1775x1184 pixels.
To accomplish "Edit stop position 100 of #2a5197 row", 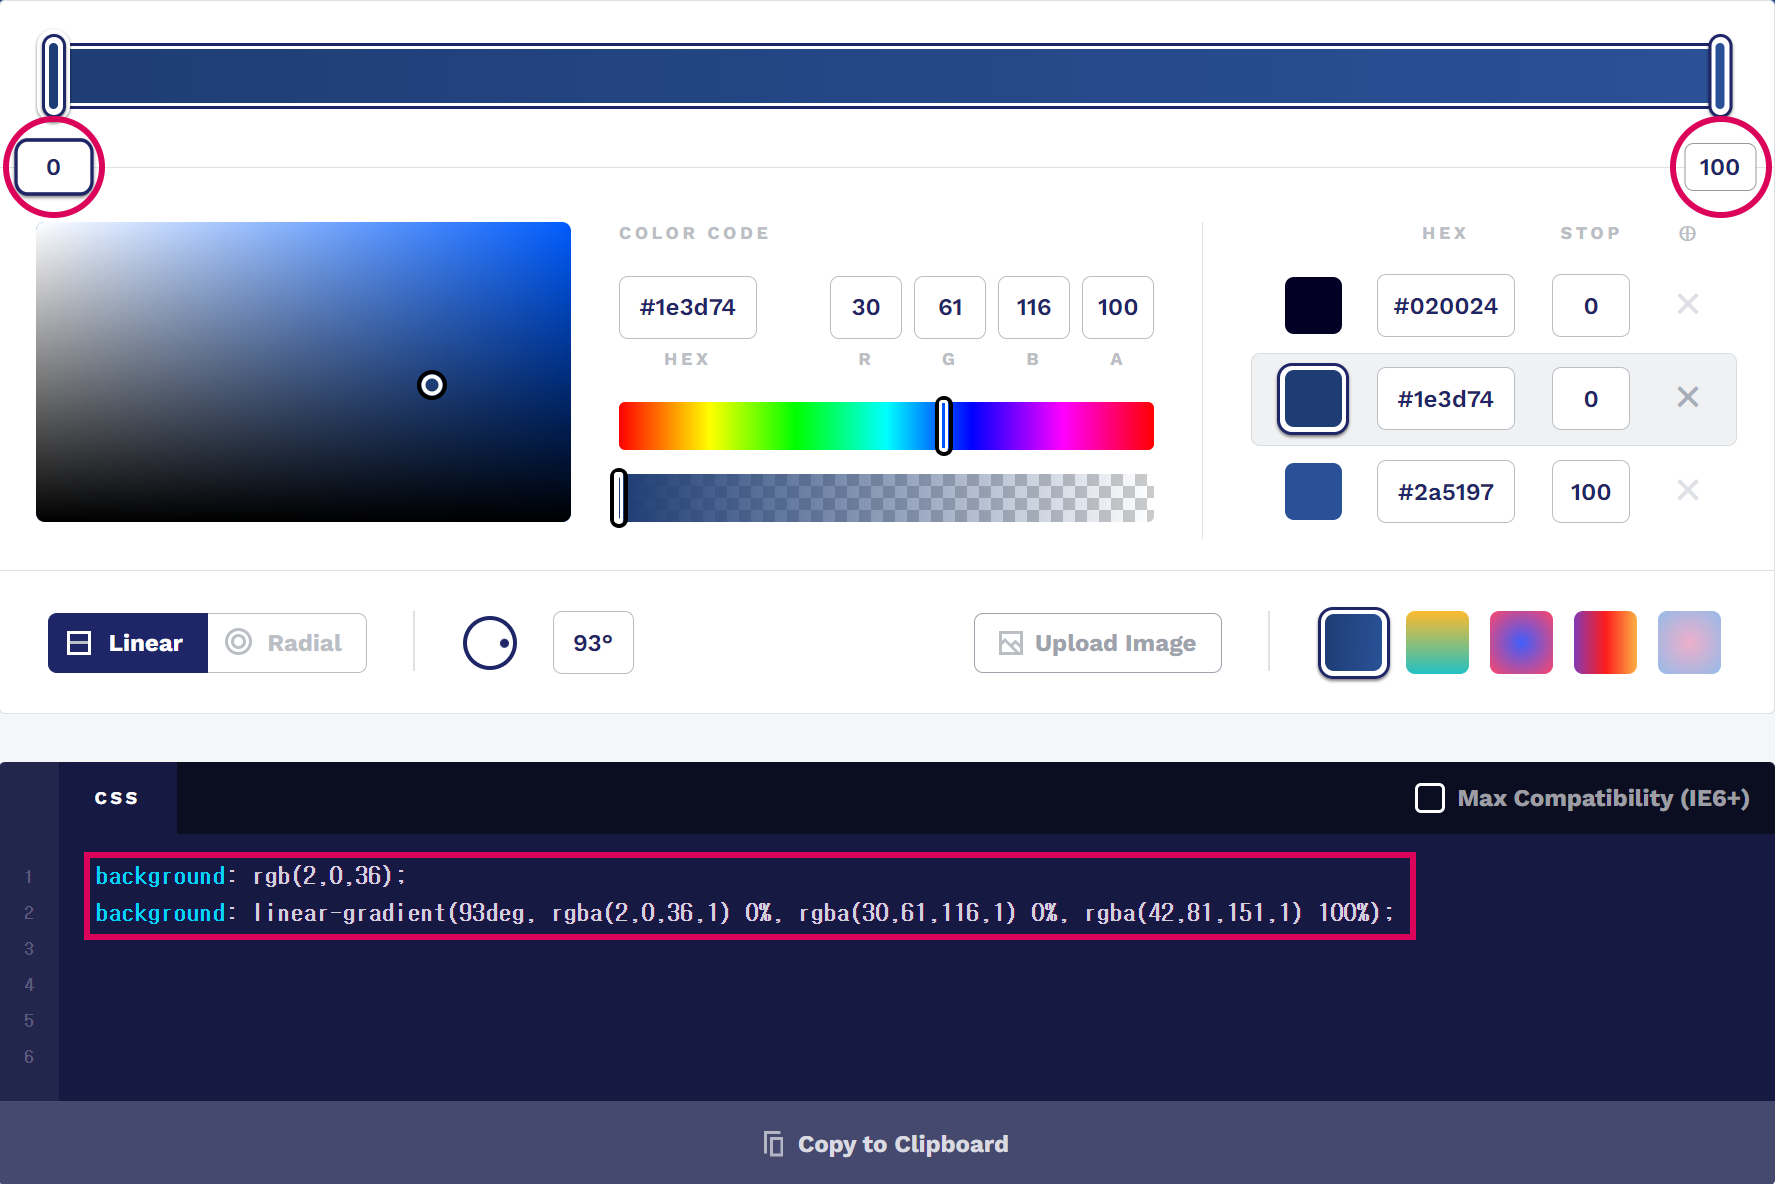I will point(1591,492).
